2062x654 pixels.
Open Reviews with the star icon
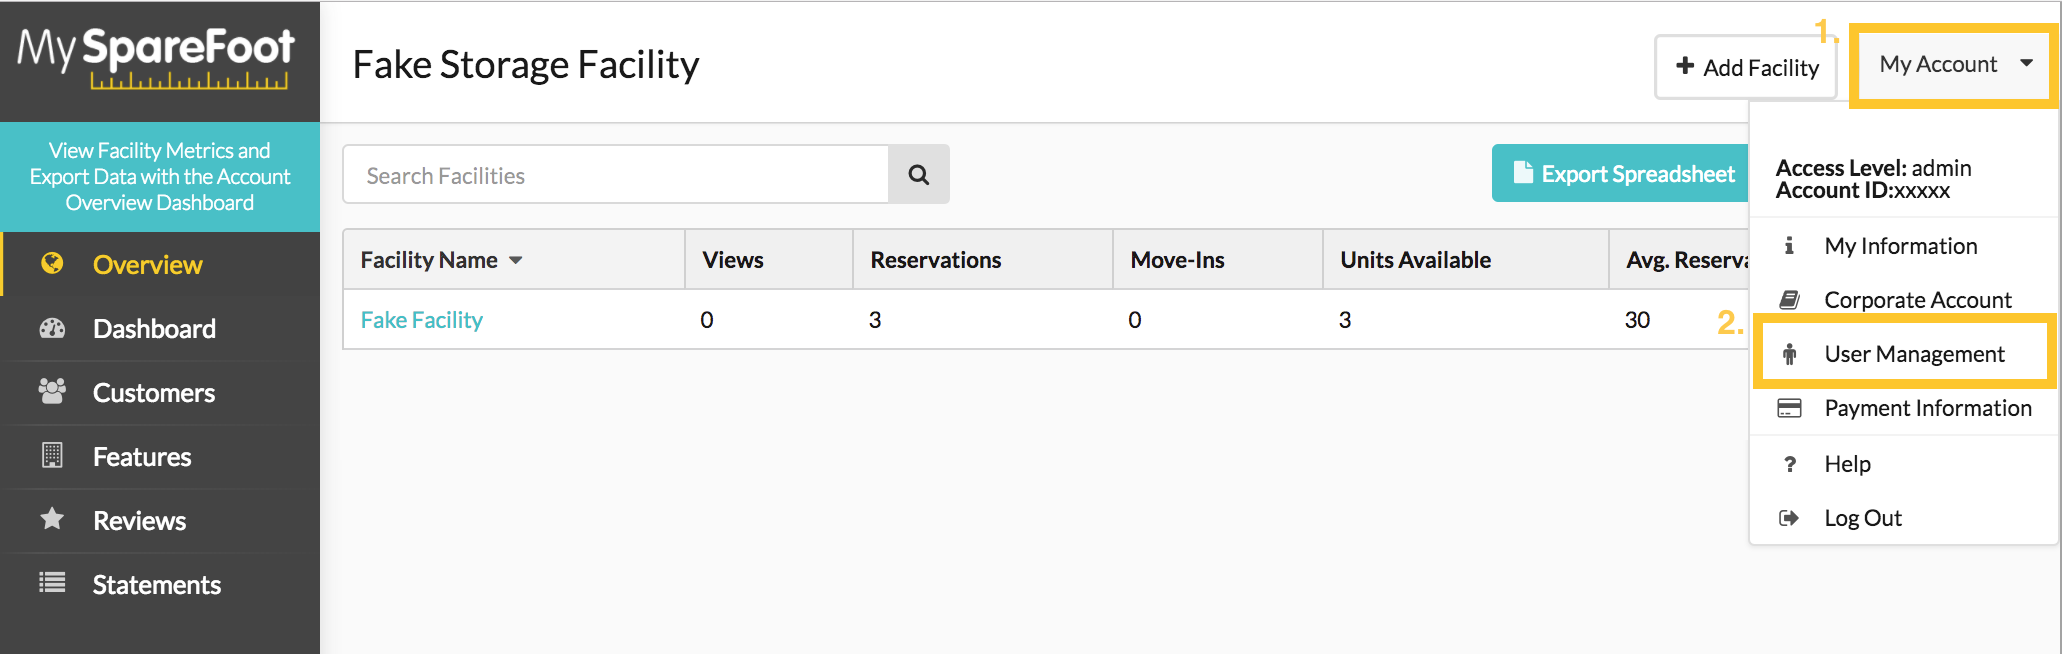pyautogui.click(x=52, y=519)
